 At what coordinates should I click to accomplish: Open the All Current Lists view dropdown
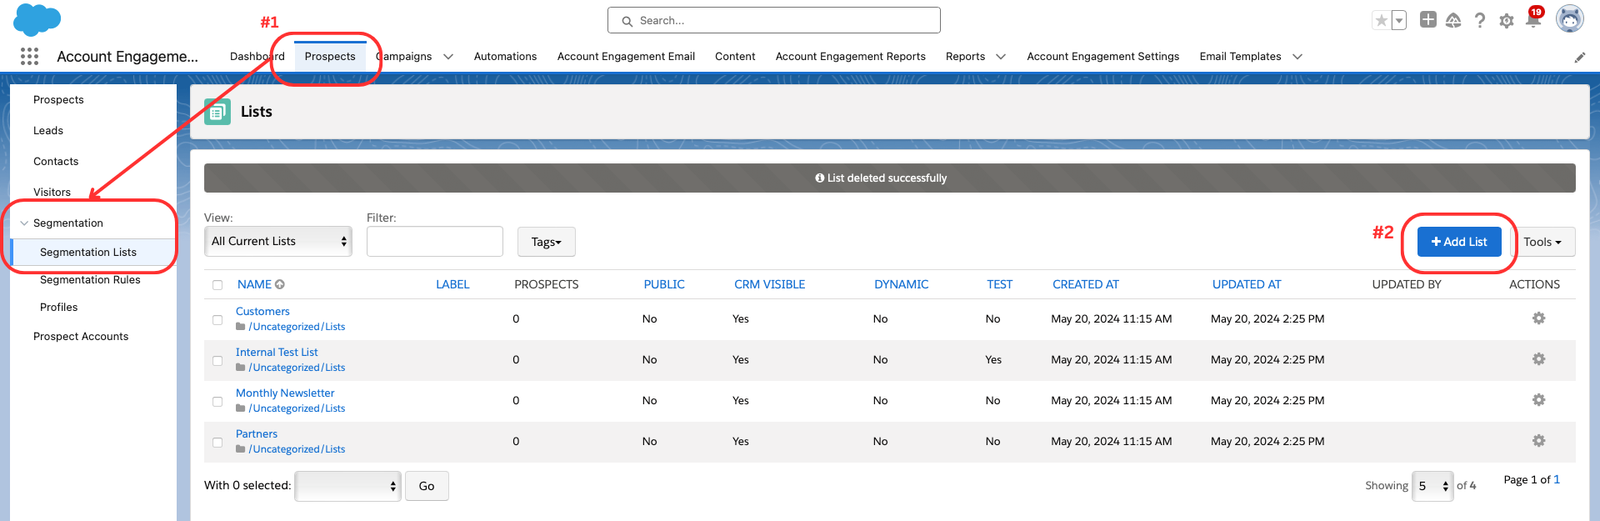[278, 241]
